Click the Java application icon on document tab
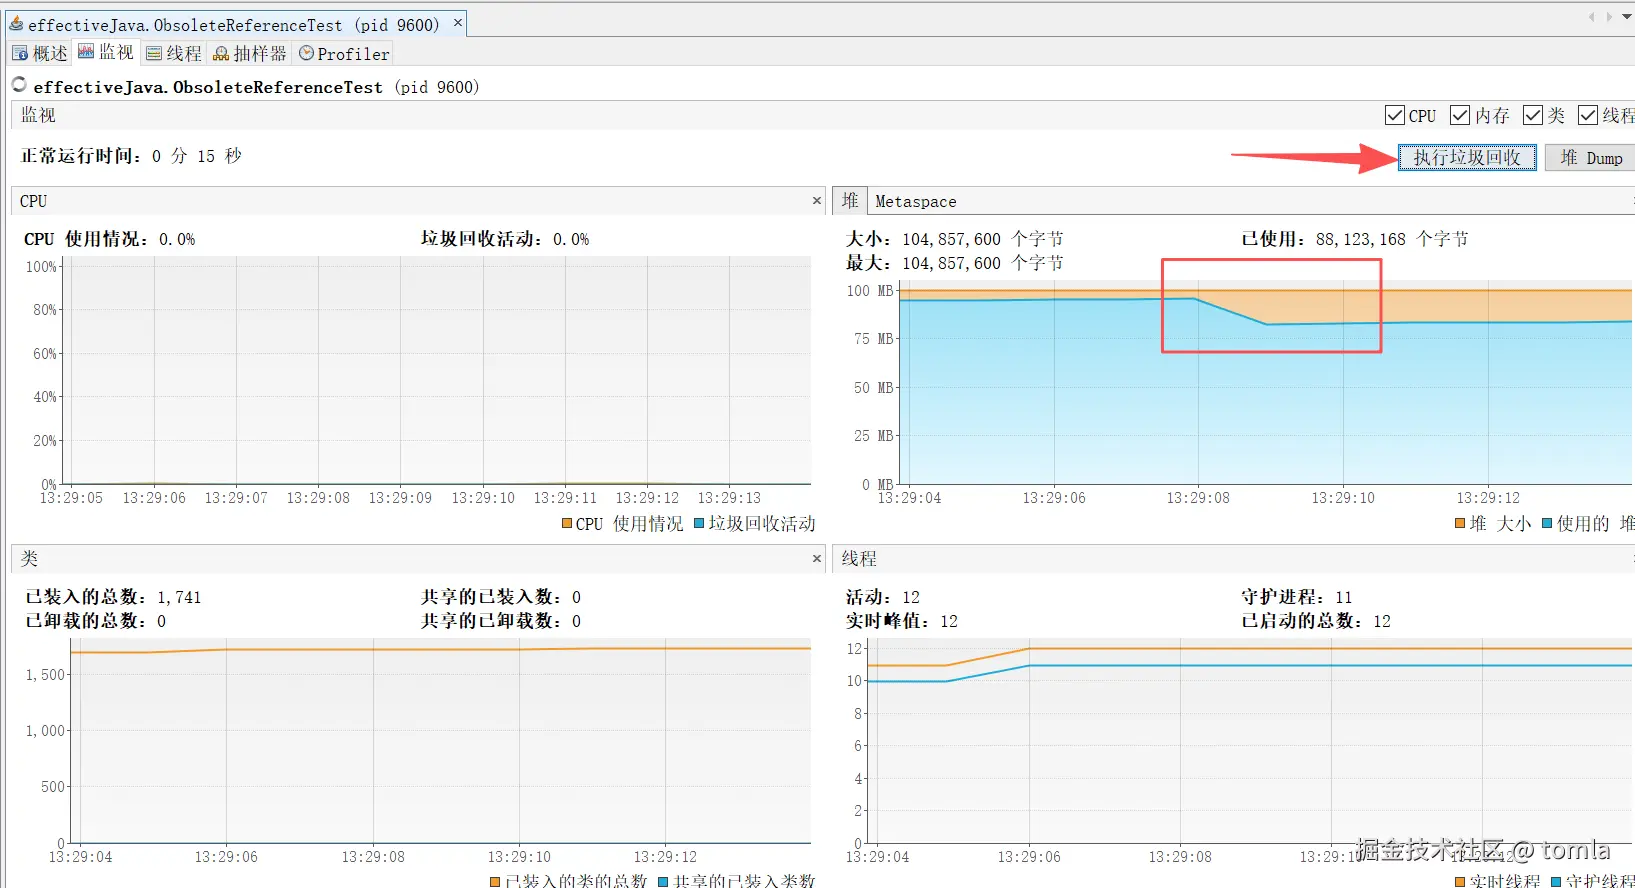 point(16,23)
